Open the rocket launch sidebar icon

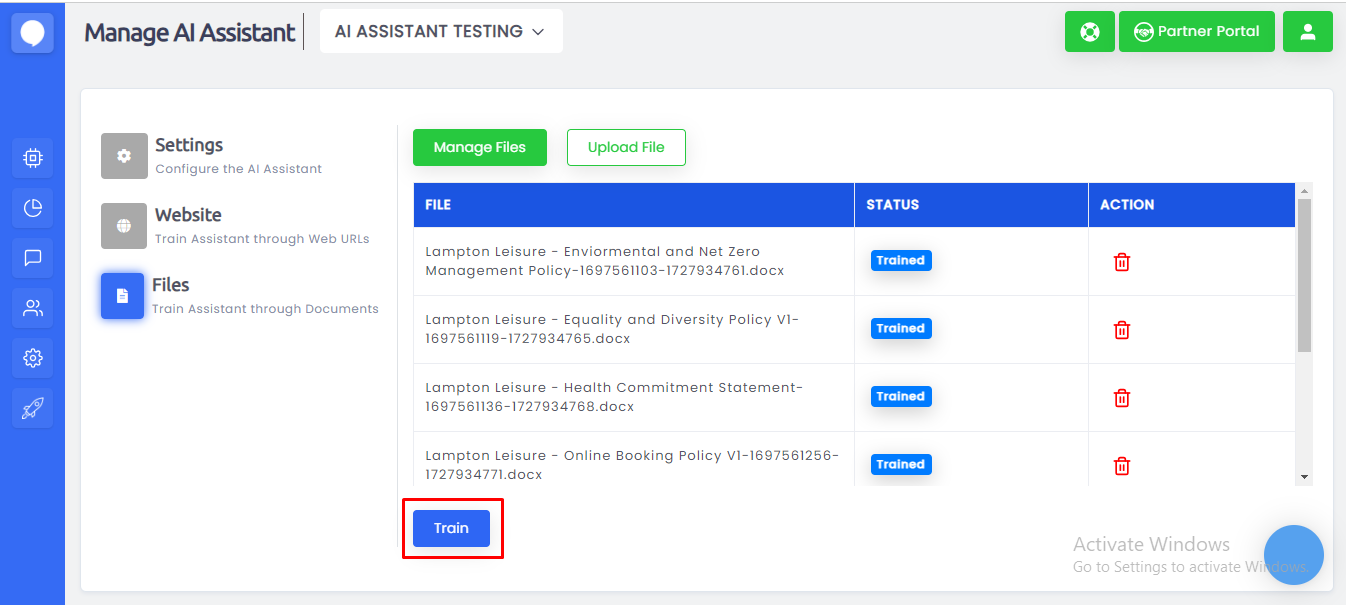click(x=32, y=407)
